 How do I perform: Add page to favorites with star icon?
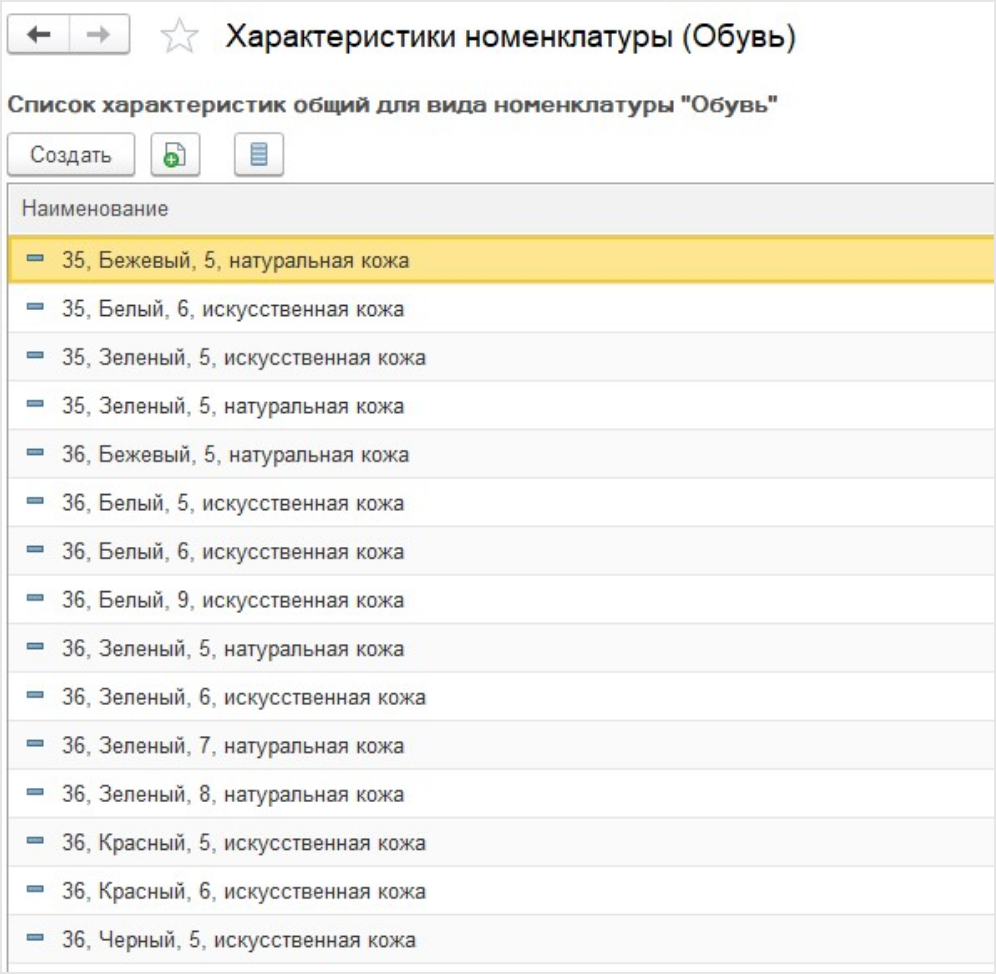pyautogui.click(x=179, y=38)
